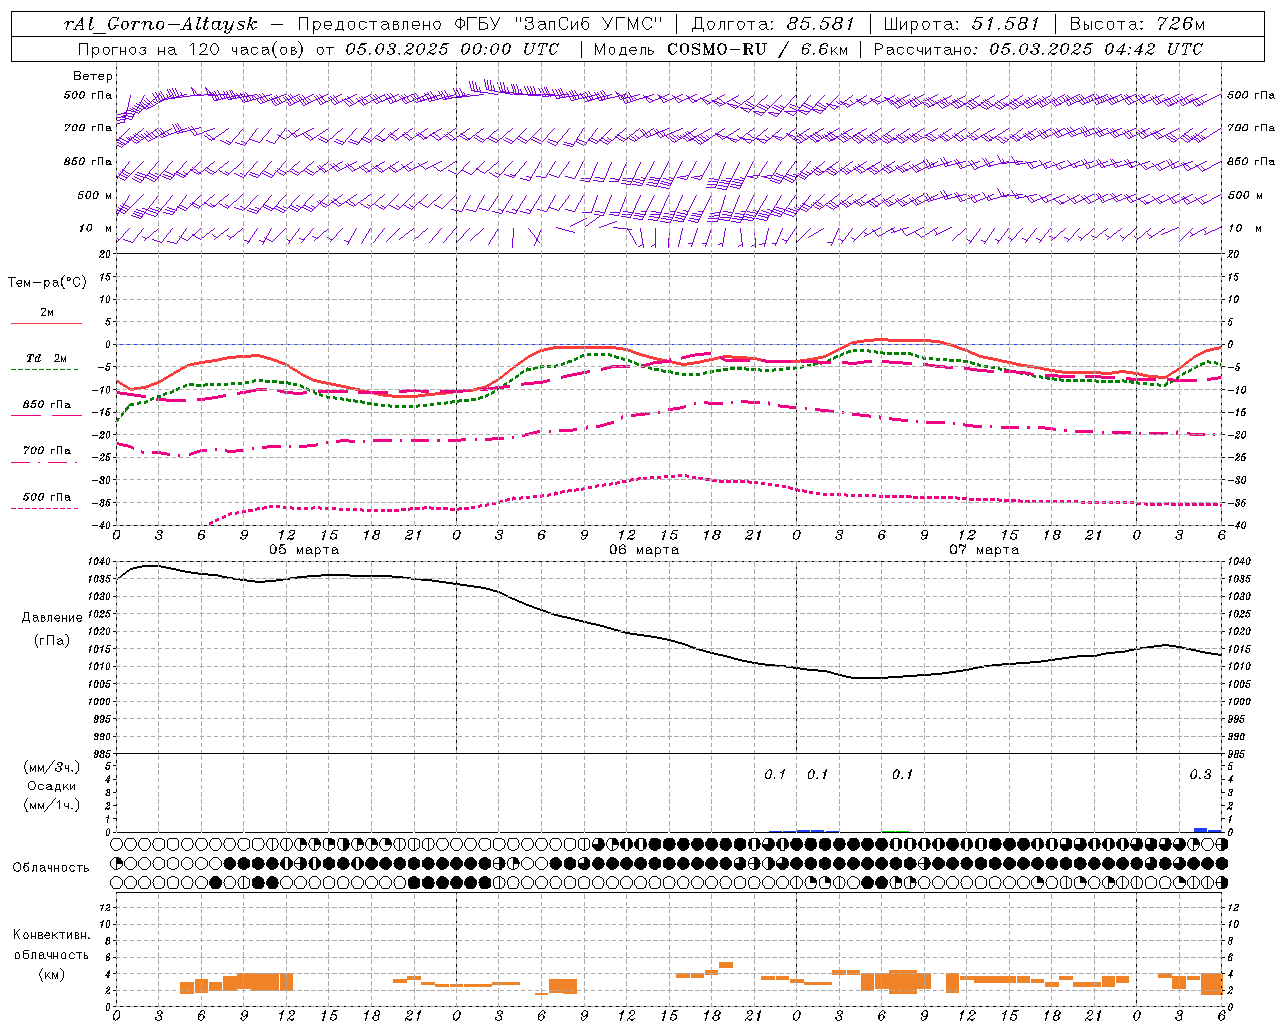The width and height of the screenshot is (1280, 1024).
Task: Click the Тем-ра(°C) axis label
Action: coord(47,283)
